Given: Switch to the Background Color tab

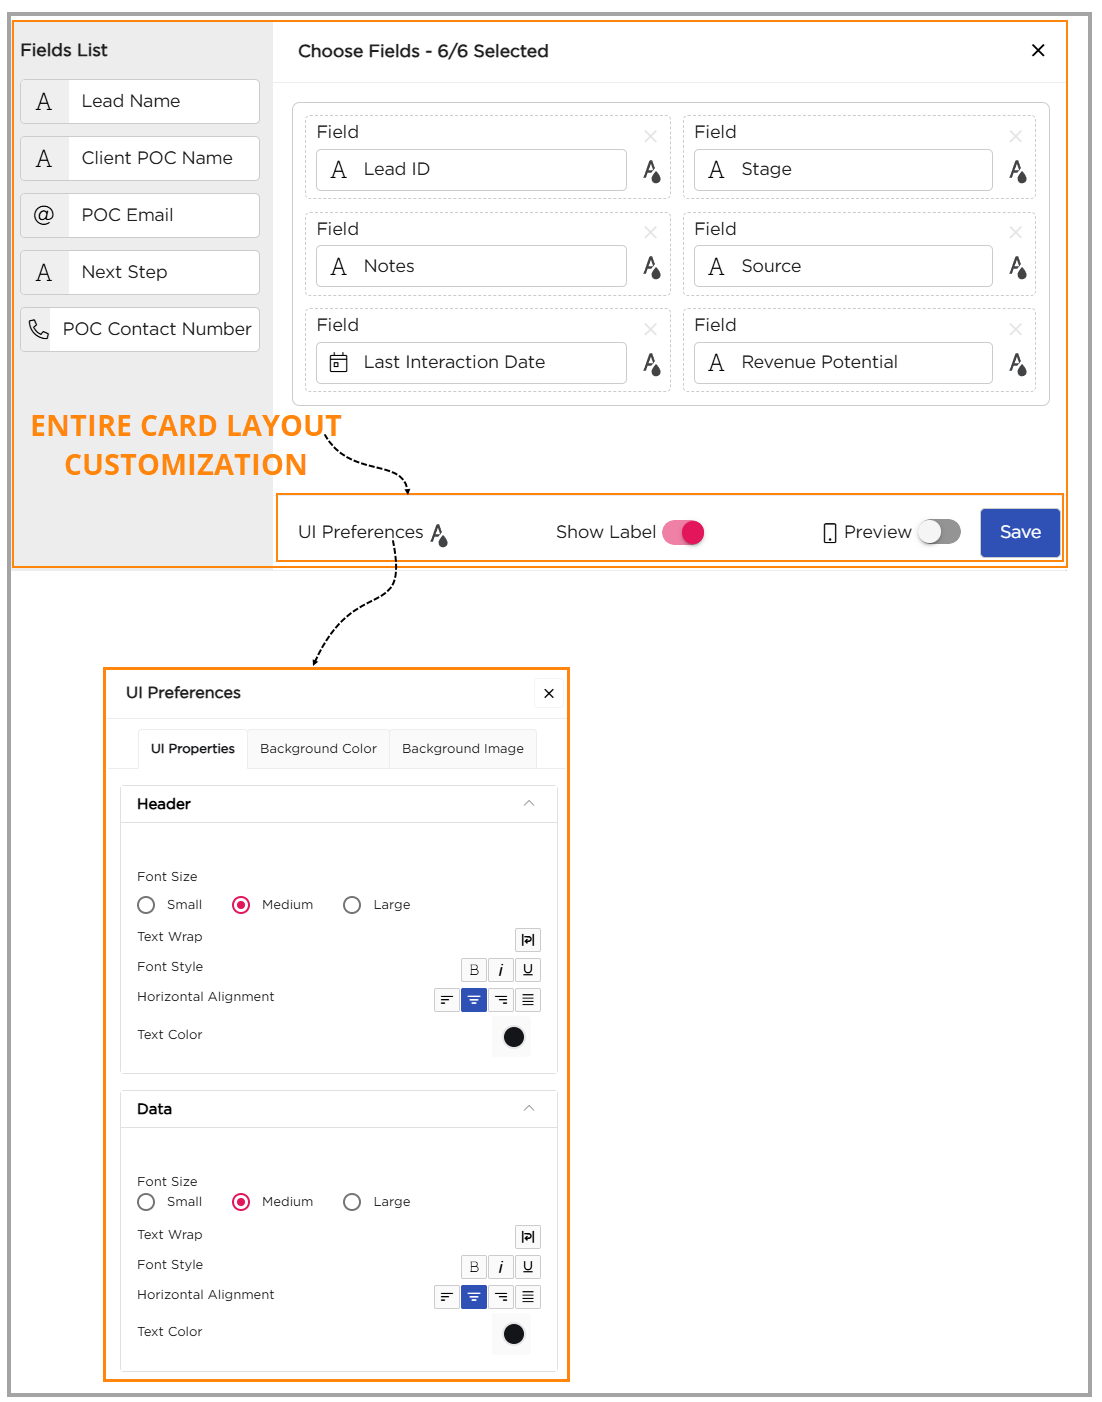Looking at the screenshot, I should [x=318, y=749].
